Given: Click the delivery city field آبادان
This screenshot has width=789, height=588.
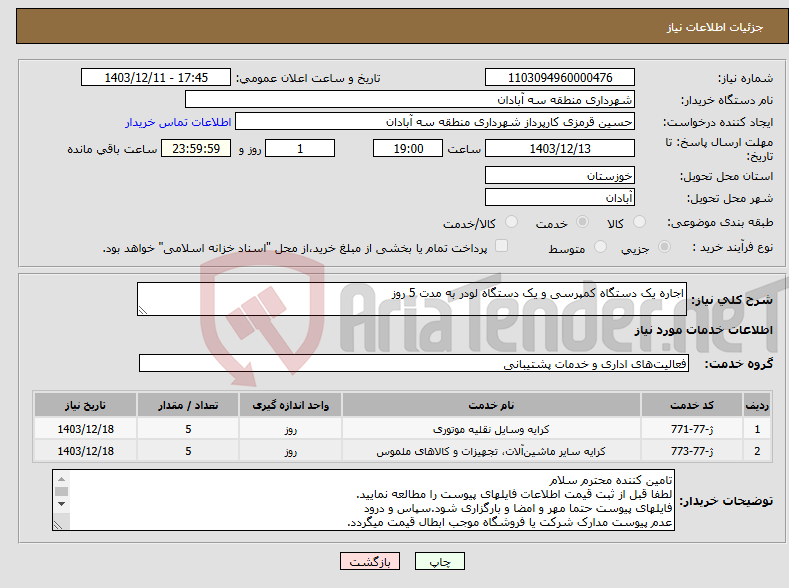Looking at the screenshot, I should (560, 197).
